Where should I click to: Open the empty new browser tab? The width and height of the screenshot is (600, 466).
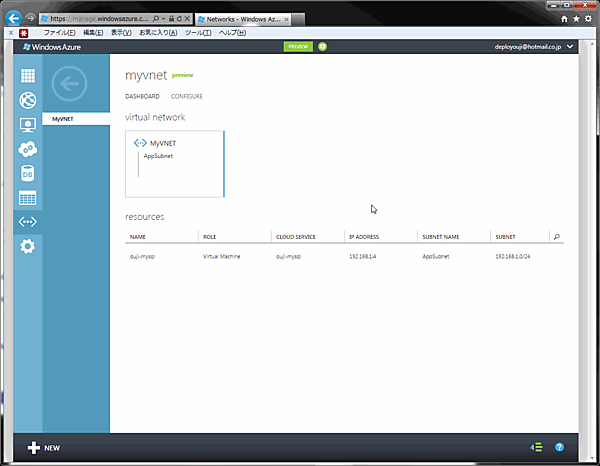(298, 19)
